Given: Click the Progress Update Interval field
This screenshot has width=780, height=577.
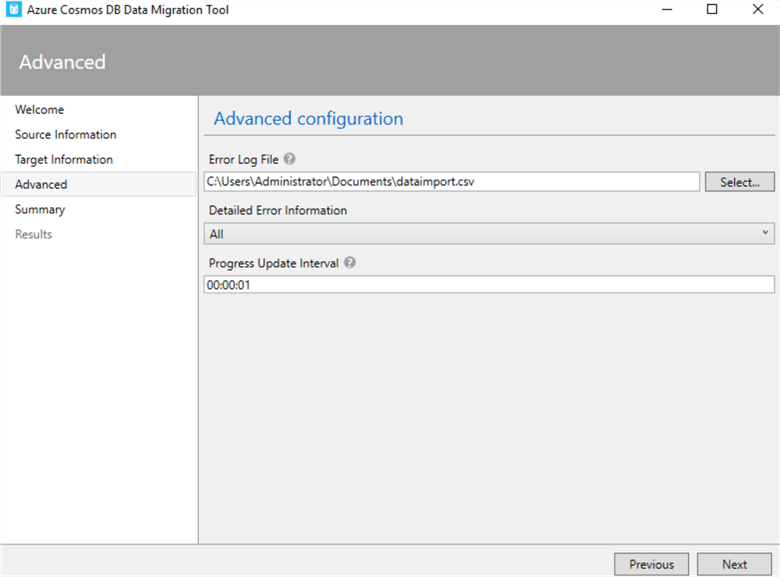Looking at the screenshot, I should coord(489,285).
